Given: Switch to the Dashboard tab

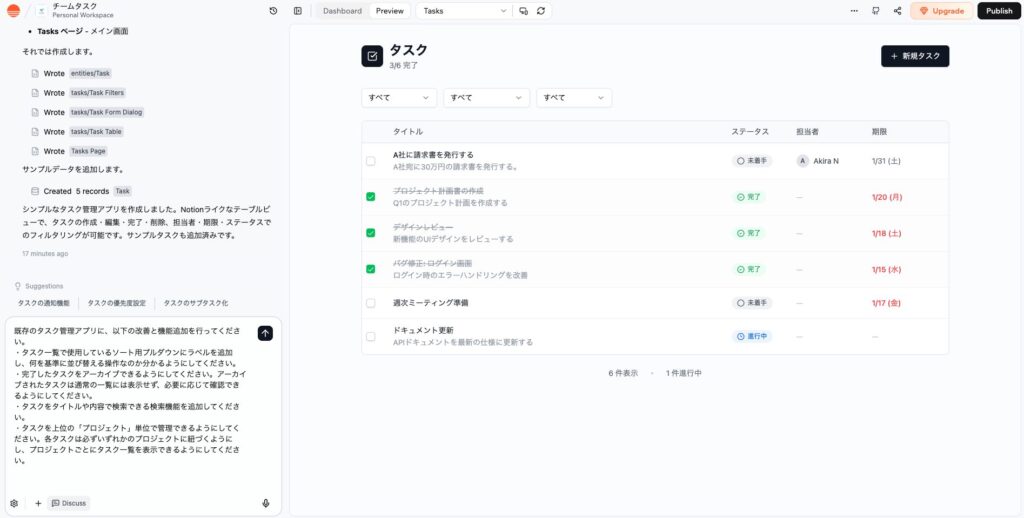Looking at the screenshot, I should pyautogui.click(x=343, y=11).
